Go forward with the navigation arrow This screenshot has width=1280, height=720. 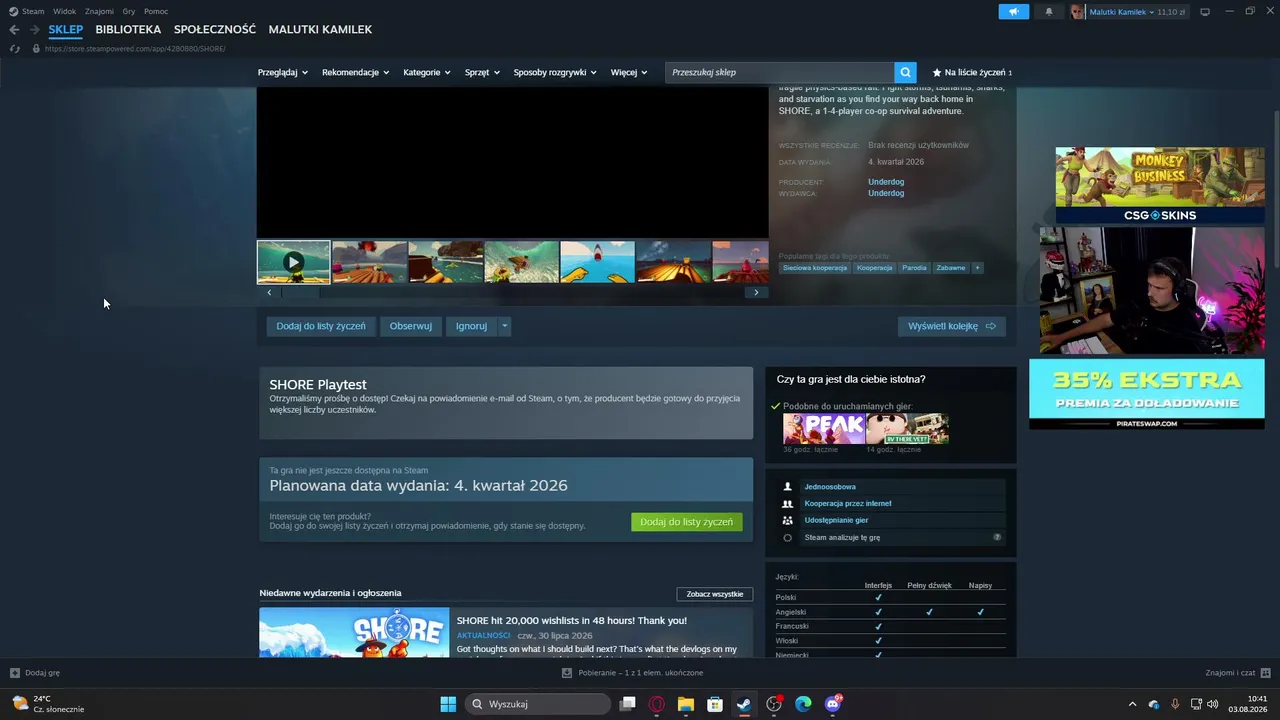click(x=35, y=30)
